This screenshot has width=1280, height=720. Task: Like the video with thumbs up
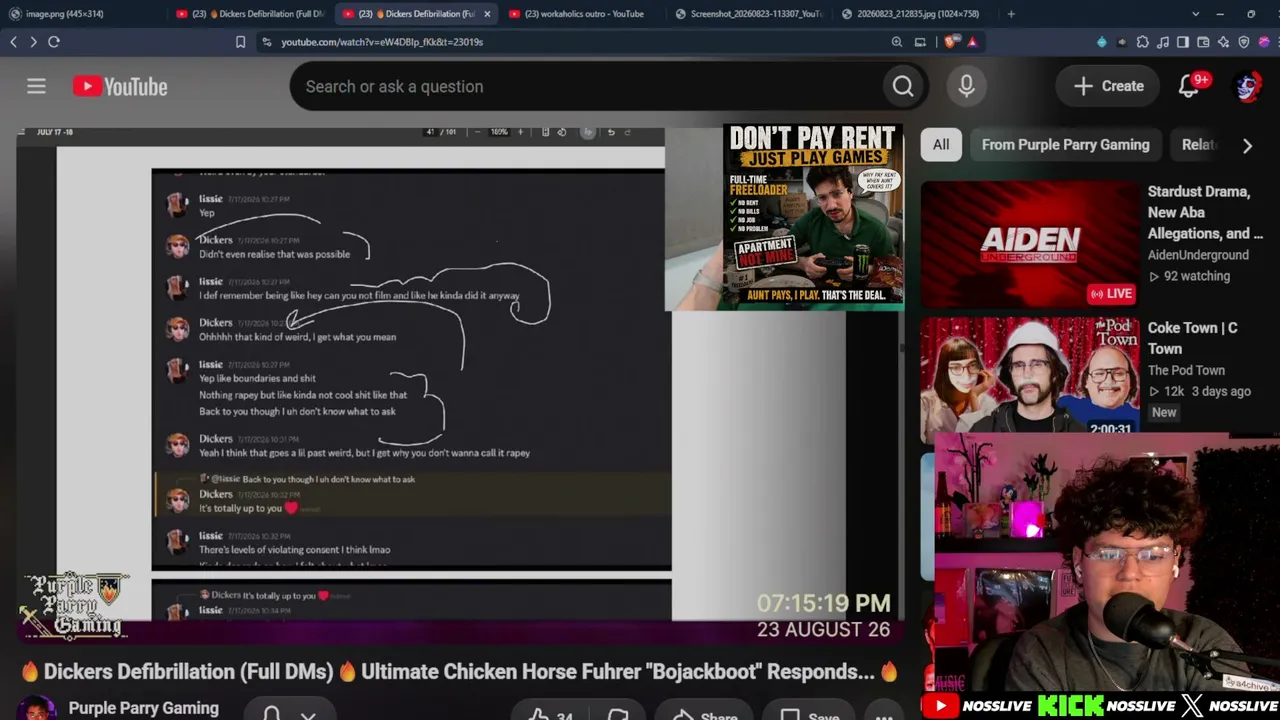pos(539,715)
